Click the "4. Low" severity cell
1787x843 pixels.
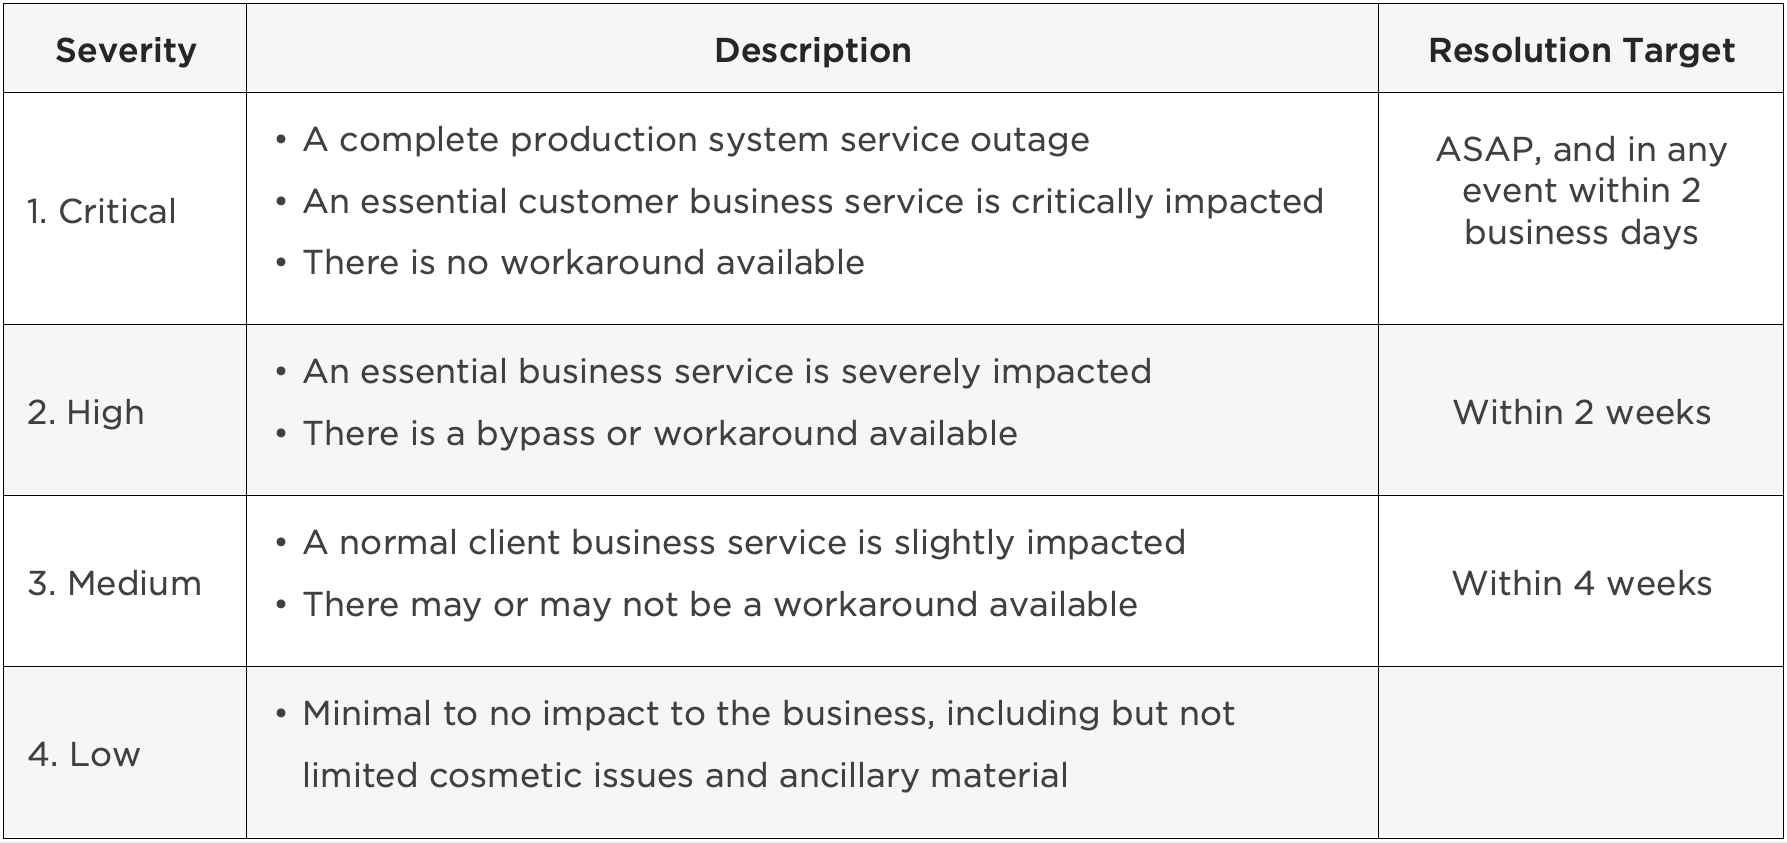(x=84, y=754)
